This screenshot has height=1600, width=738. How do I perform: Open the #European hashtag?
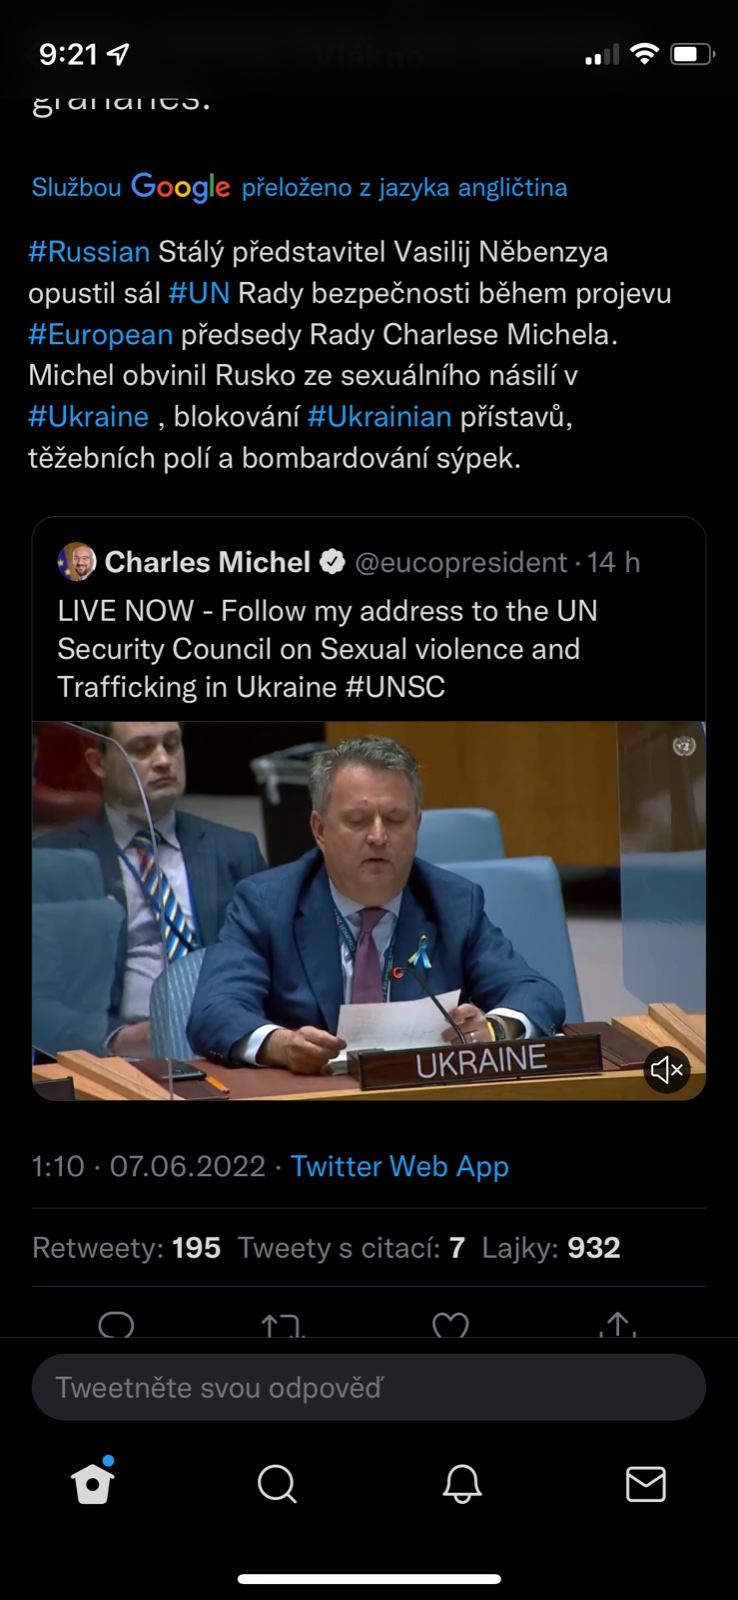100,334
